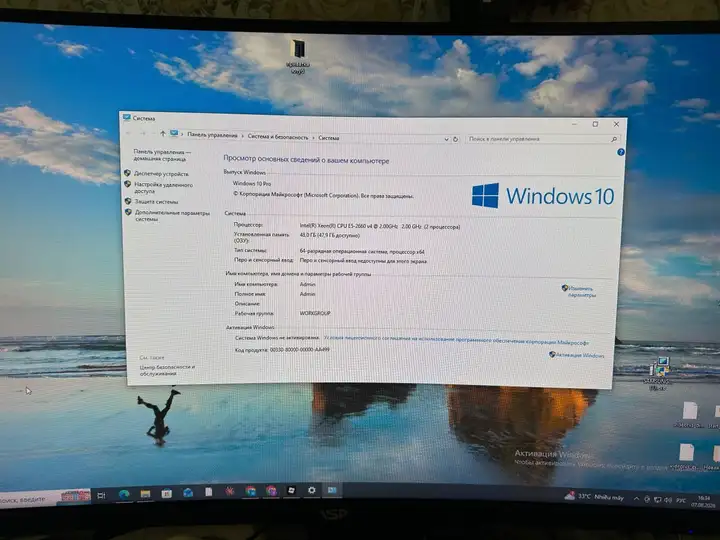This screenshot has width=720, height=540.
Task: Click the forward navigation arrow
Action: pyautogui.click(x=143, y=133)
